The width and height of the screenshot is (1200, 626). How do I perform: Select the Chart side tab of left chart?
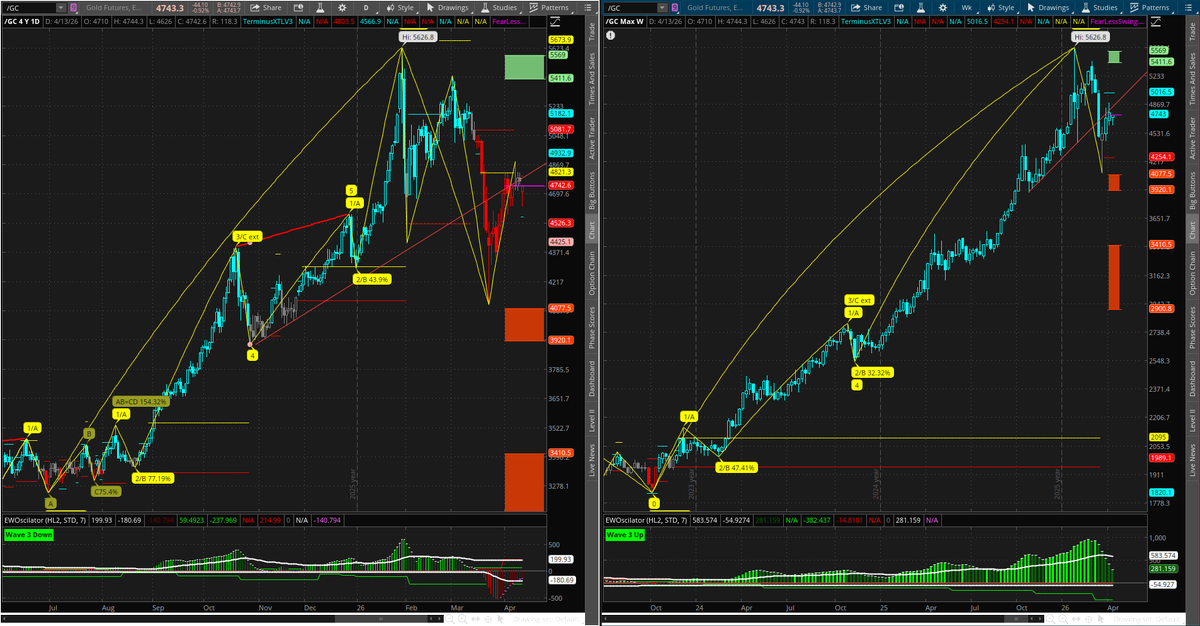590,230
